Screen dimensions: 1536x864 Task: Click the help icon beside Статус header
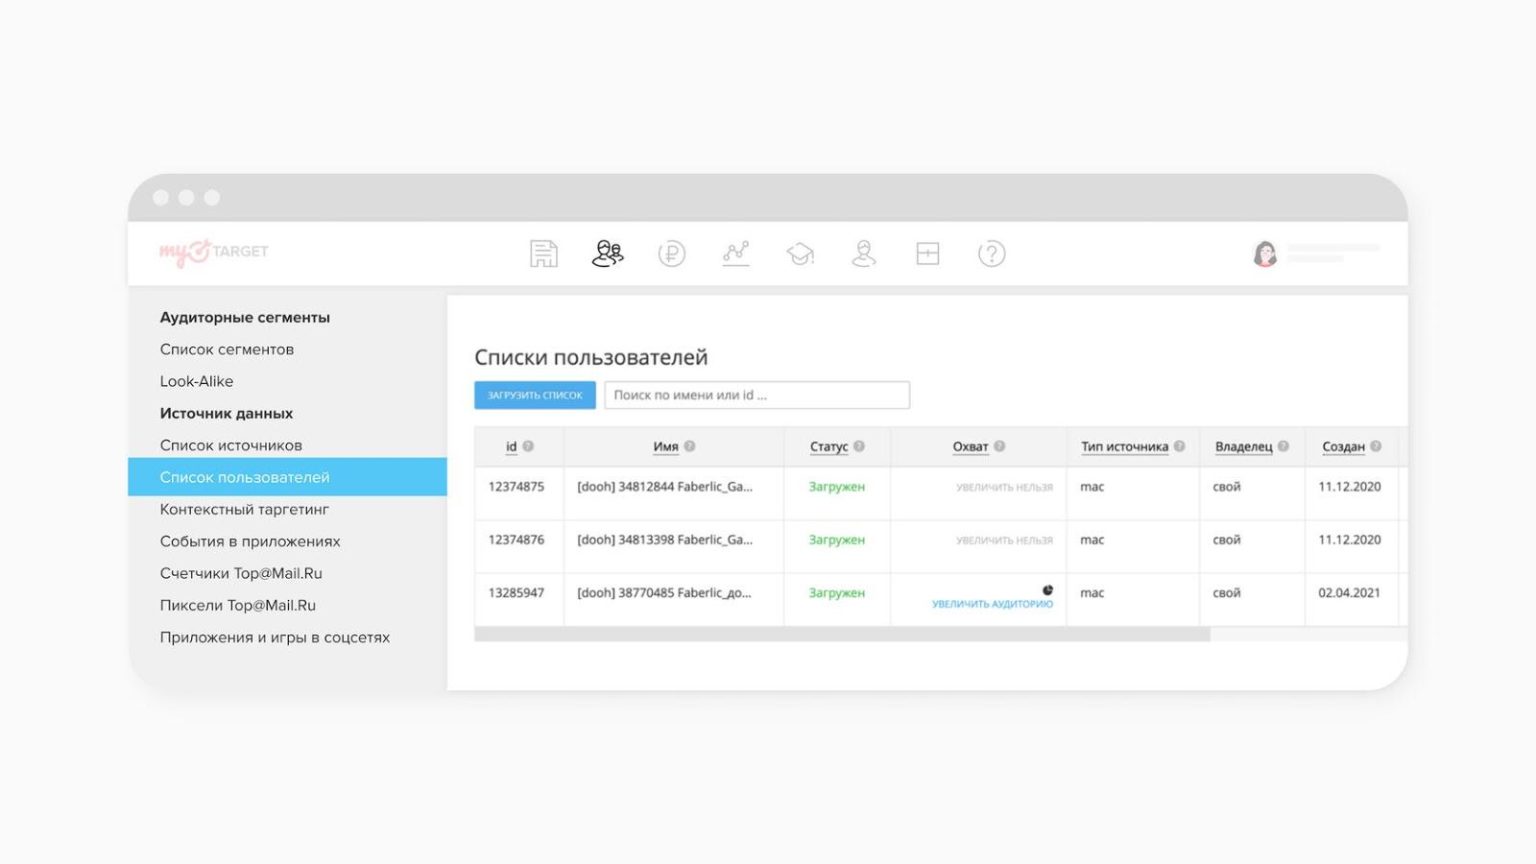point(859,447)
